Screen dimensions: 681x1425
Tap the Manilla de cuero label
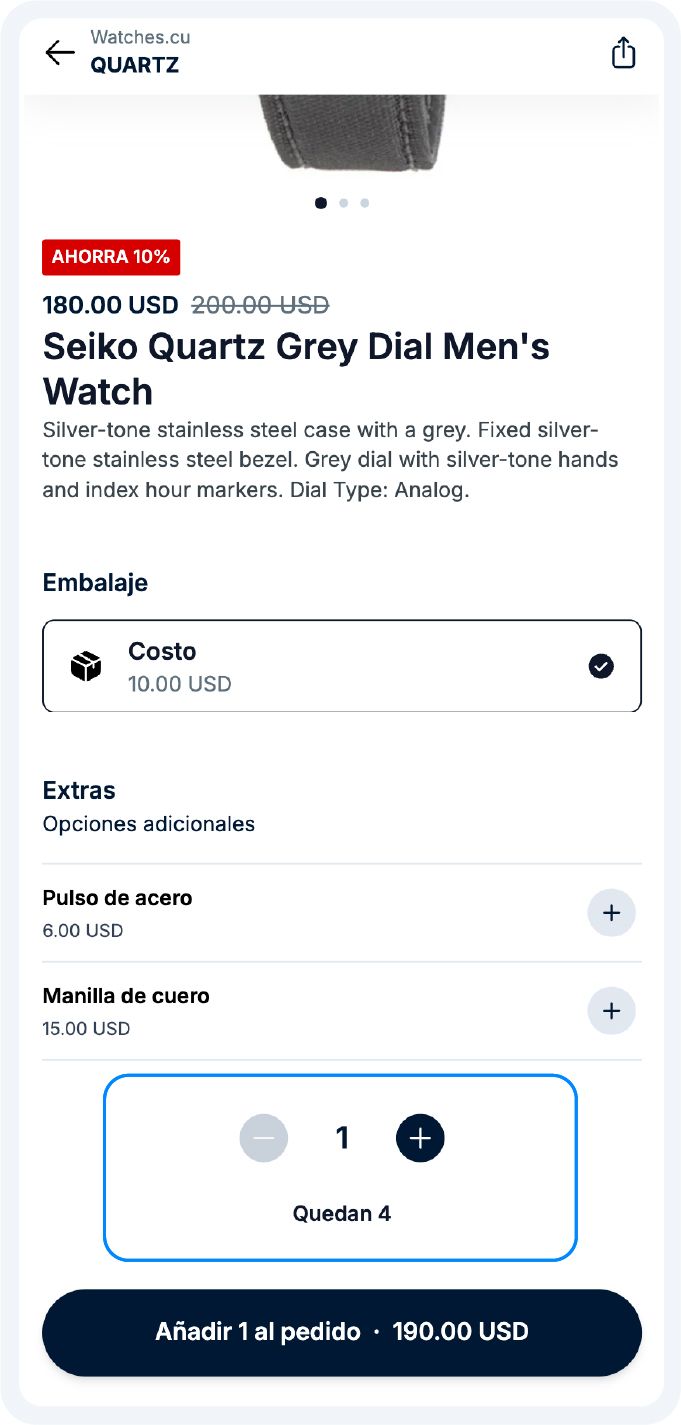[126, 996]
